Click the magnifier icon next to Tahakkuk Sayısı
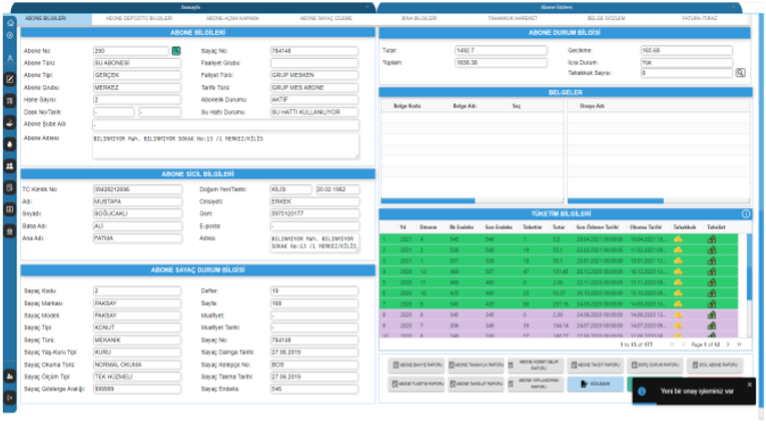 [740, 73]
